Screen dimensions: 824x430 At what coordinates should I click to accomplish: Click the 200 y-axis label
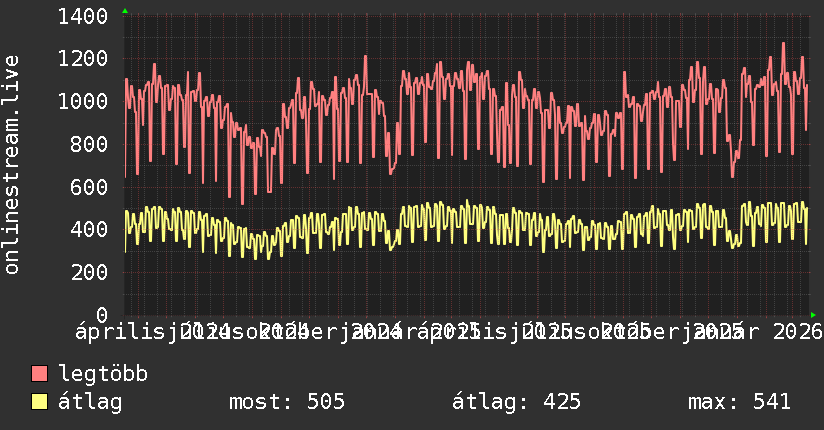coord(89,272)
